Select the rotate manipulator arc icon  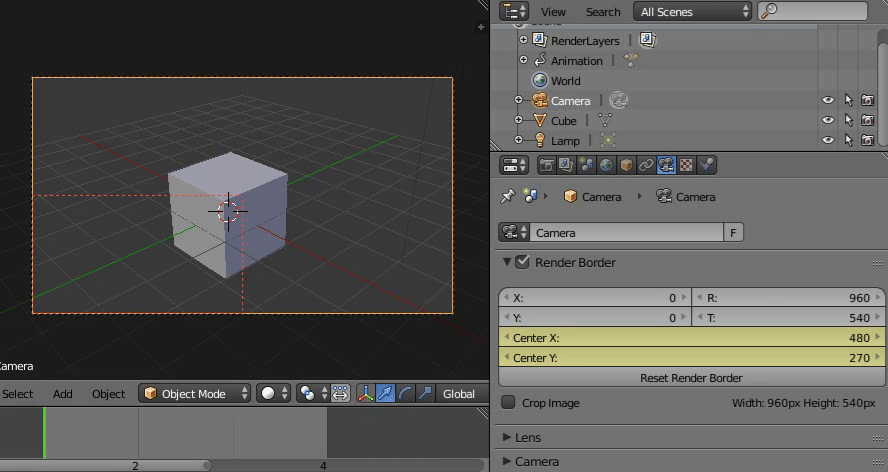coord(406,393)
